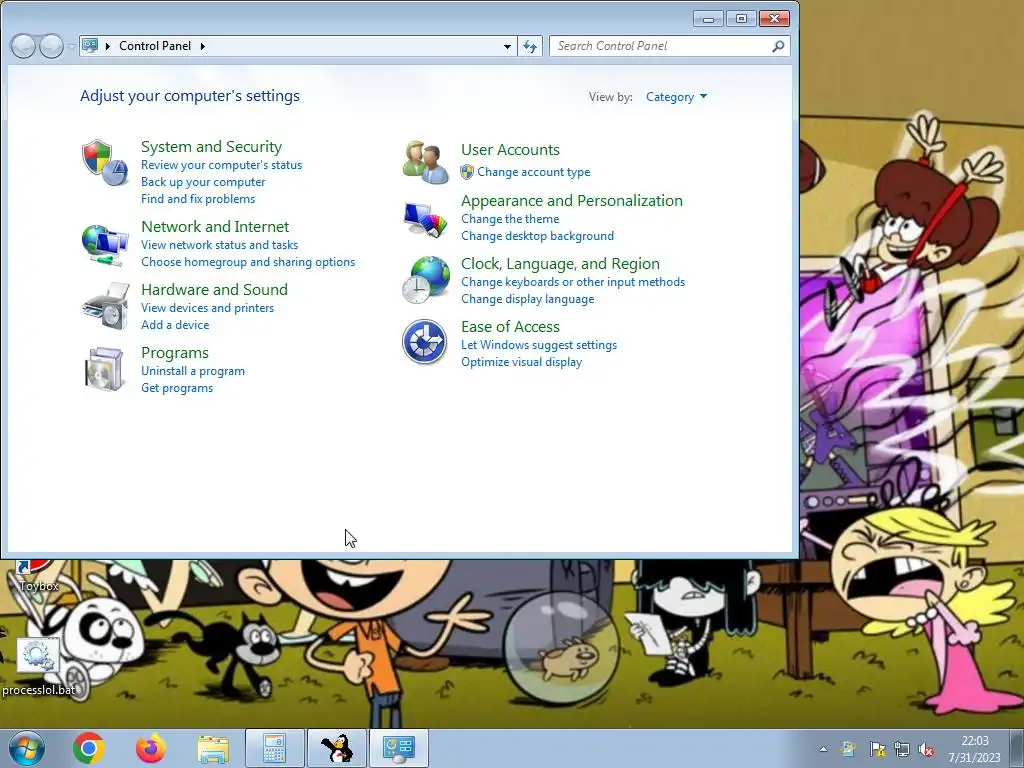Click Get programs link
This screenshot has width=1024, height=768.
(x=177, y=388)
